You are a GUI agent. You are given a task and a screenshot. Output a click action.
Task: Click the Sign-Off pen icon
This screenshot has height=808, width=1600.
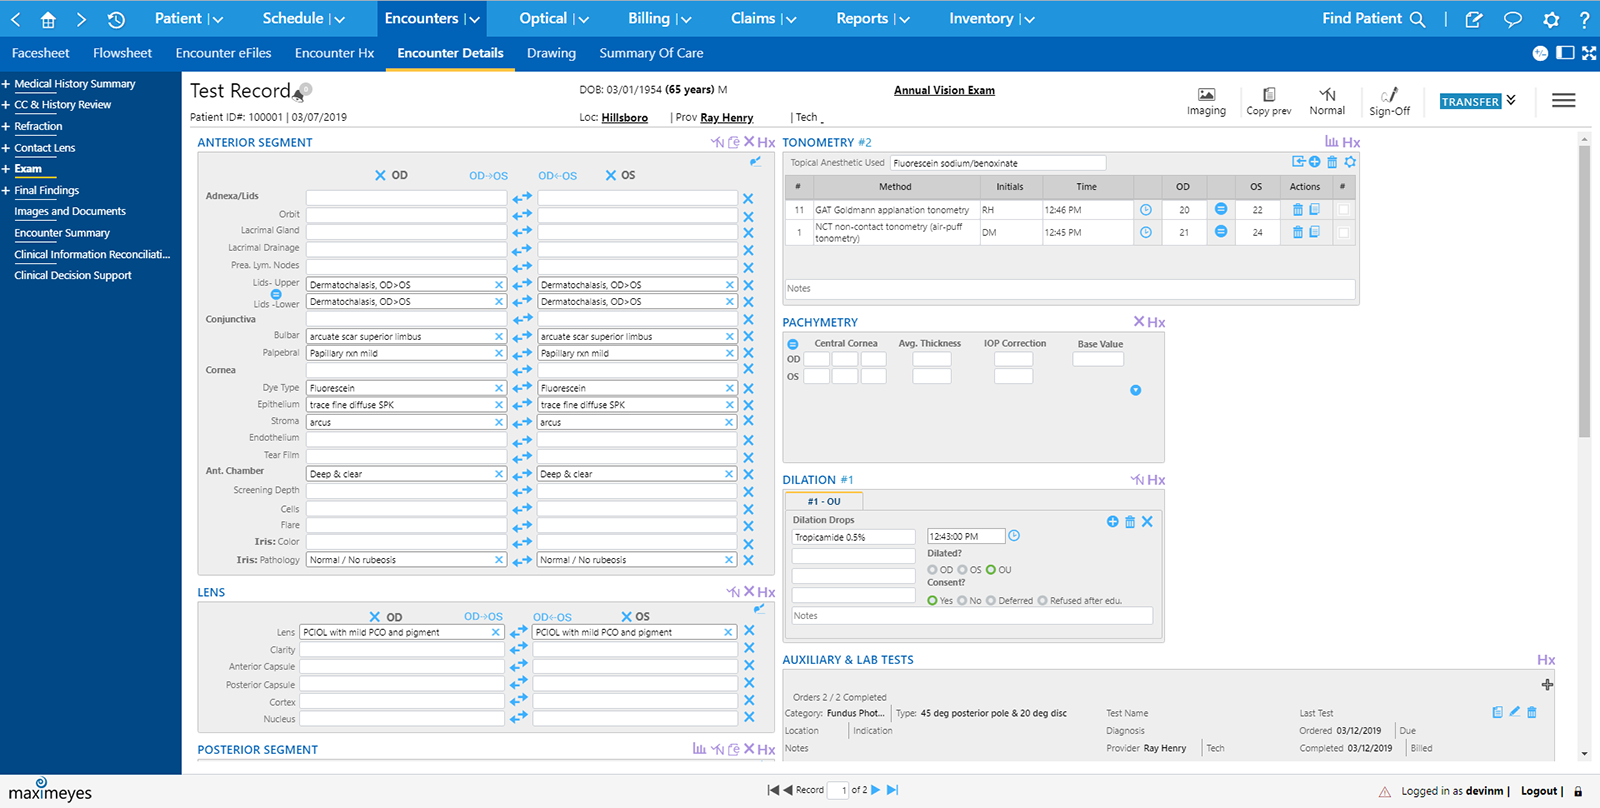click(x=1389, y=95)
